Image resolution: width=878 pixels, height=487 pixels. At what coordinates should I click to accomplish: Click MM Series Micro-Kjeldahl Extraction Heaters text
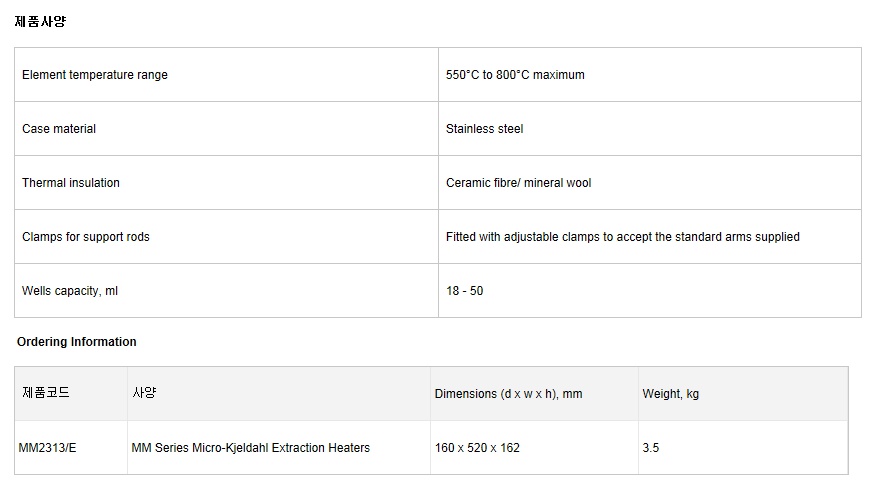pyautogui.click(x=250, y=448)
